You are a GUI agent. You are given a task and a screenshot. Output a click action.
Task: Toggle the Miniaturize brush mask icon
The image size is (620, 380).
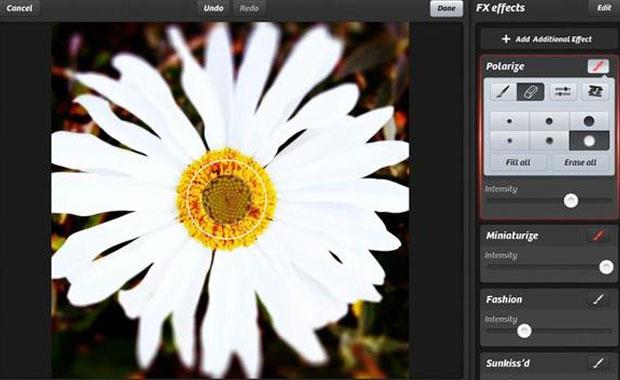pos(598,236)
